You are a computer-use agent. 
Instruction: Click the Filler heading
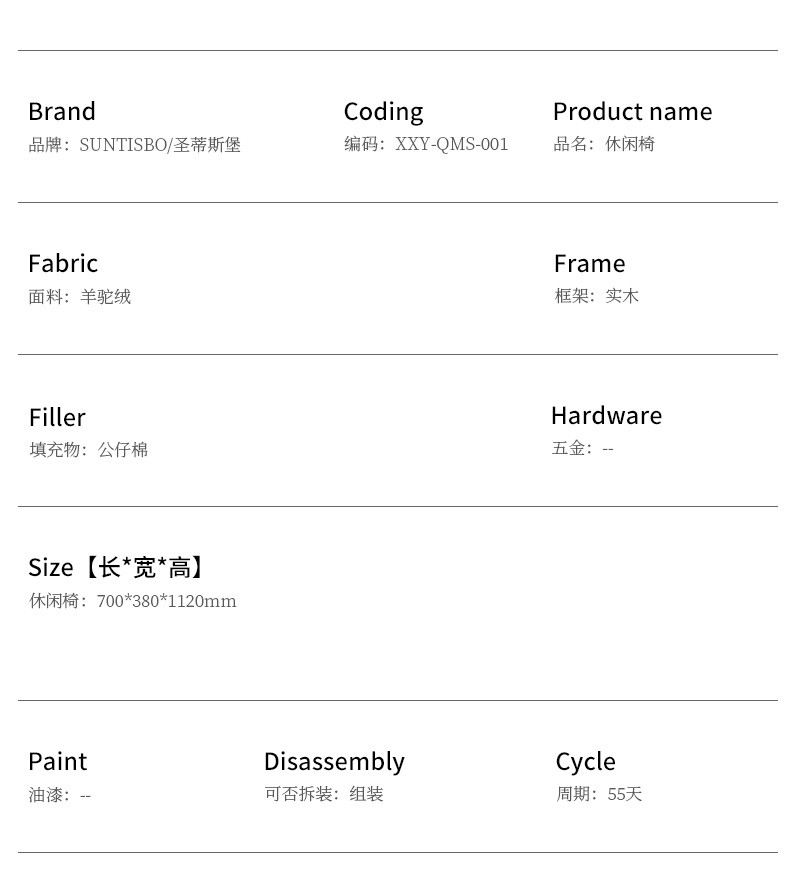point(57,417)
